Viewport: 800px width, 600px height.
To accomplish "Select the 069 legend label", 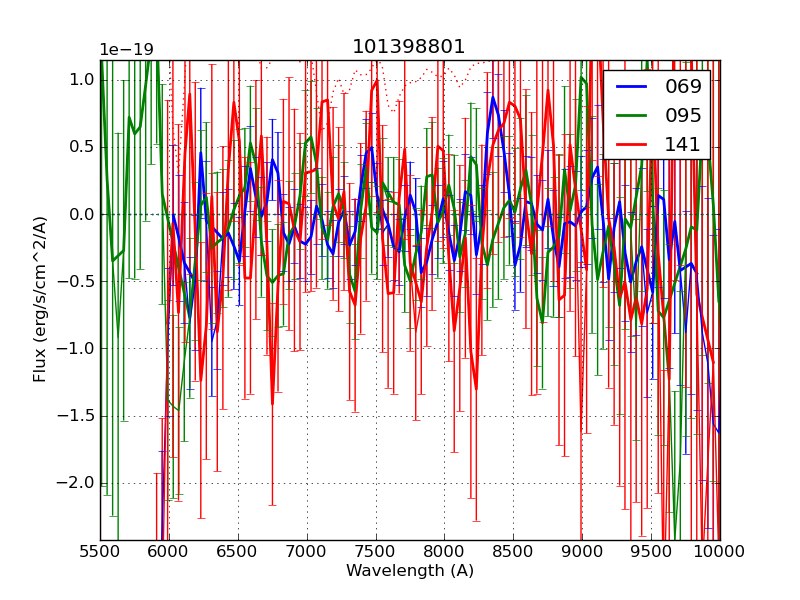I will pyautogui.click(x=683, y=86).
